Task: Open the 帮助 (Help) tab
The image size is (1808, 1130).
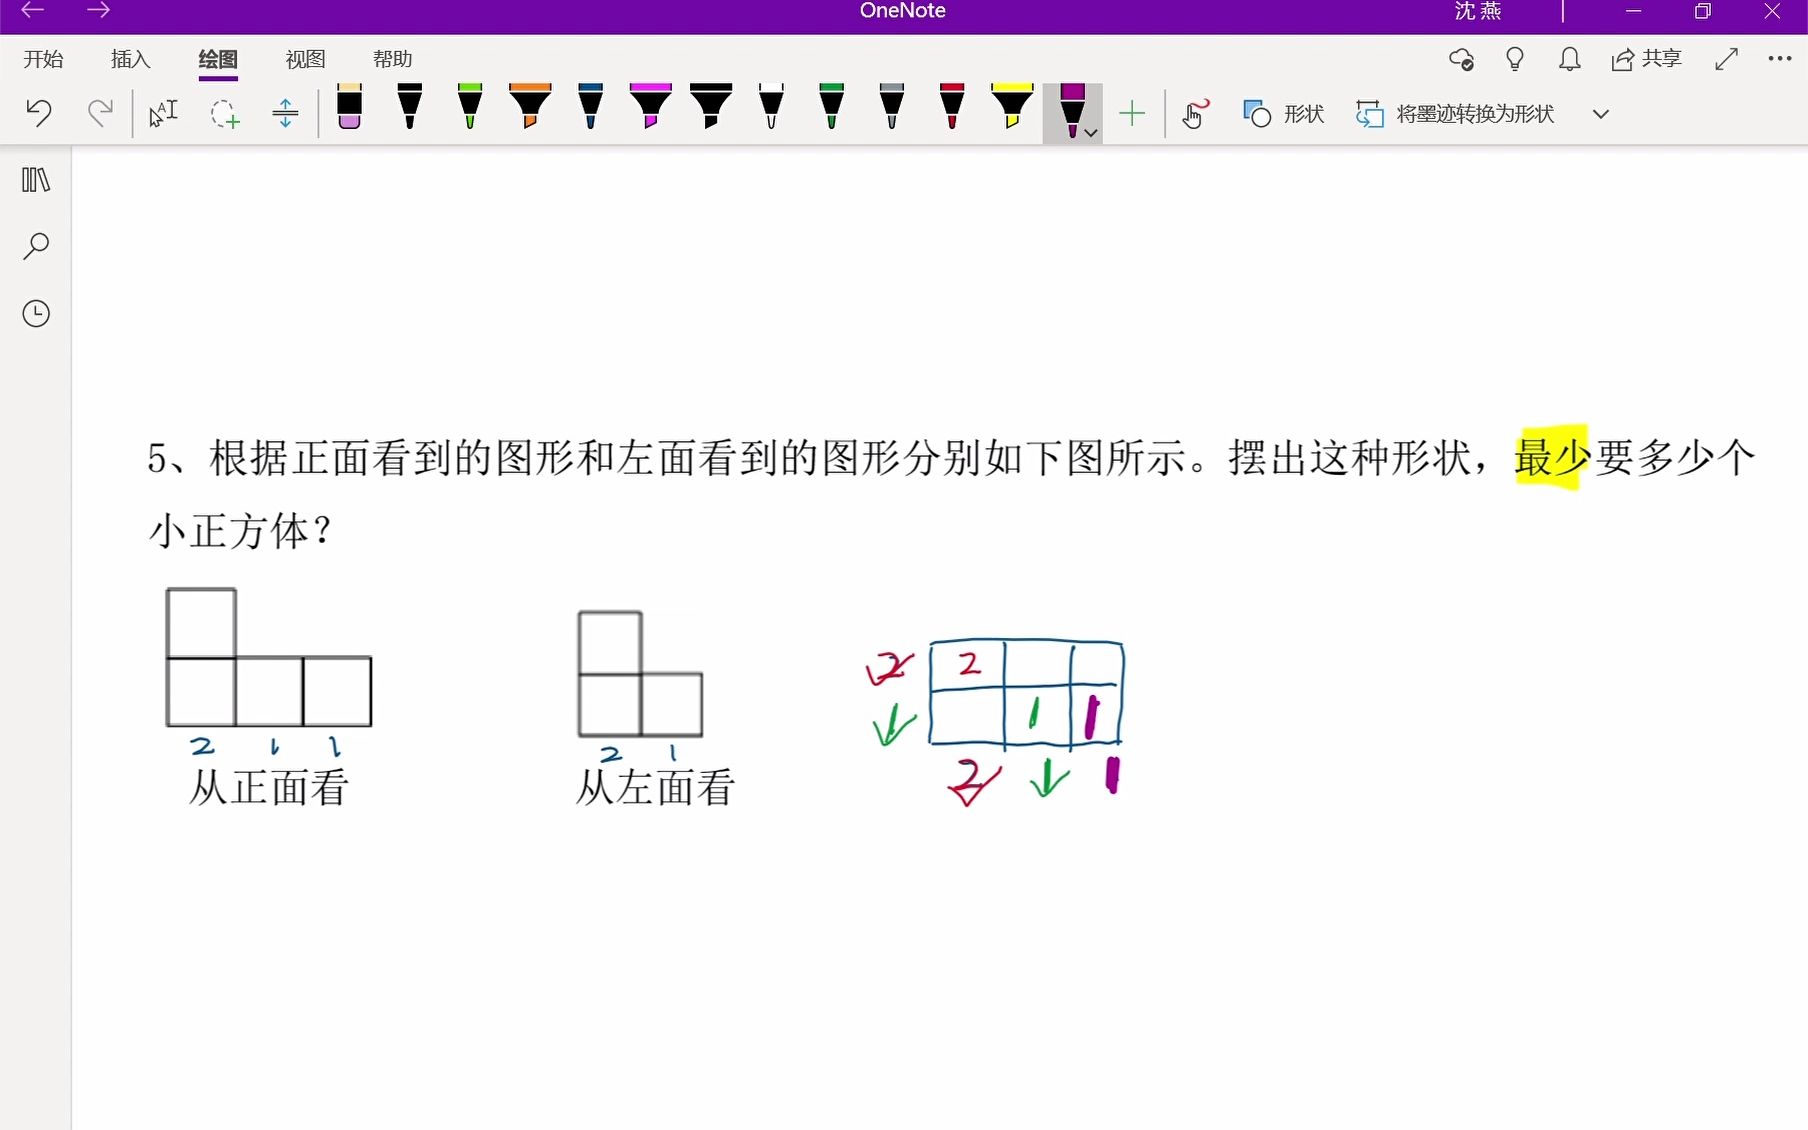Action: (392, 59)
